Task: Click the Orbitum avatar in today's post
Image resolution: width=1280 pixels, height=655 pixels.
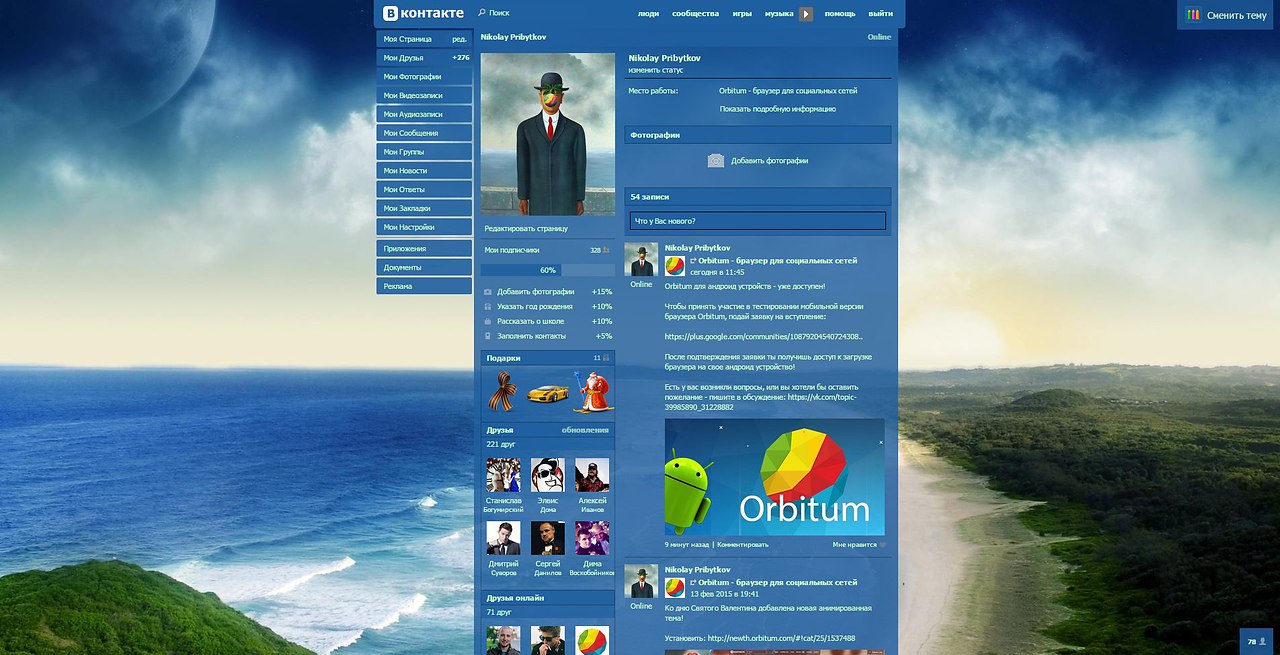Action: click(675, 265)
